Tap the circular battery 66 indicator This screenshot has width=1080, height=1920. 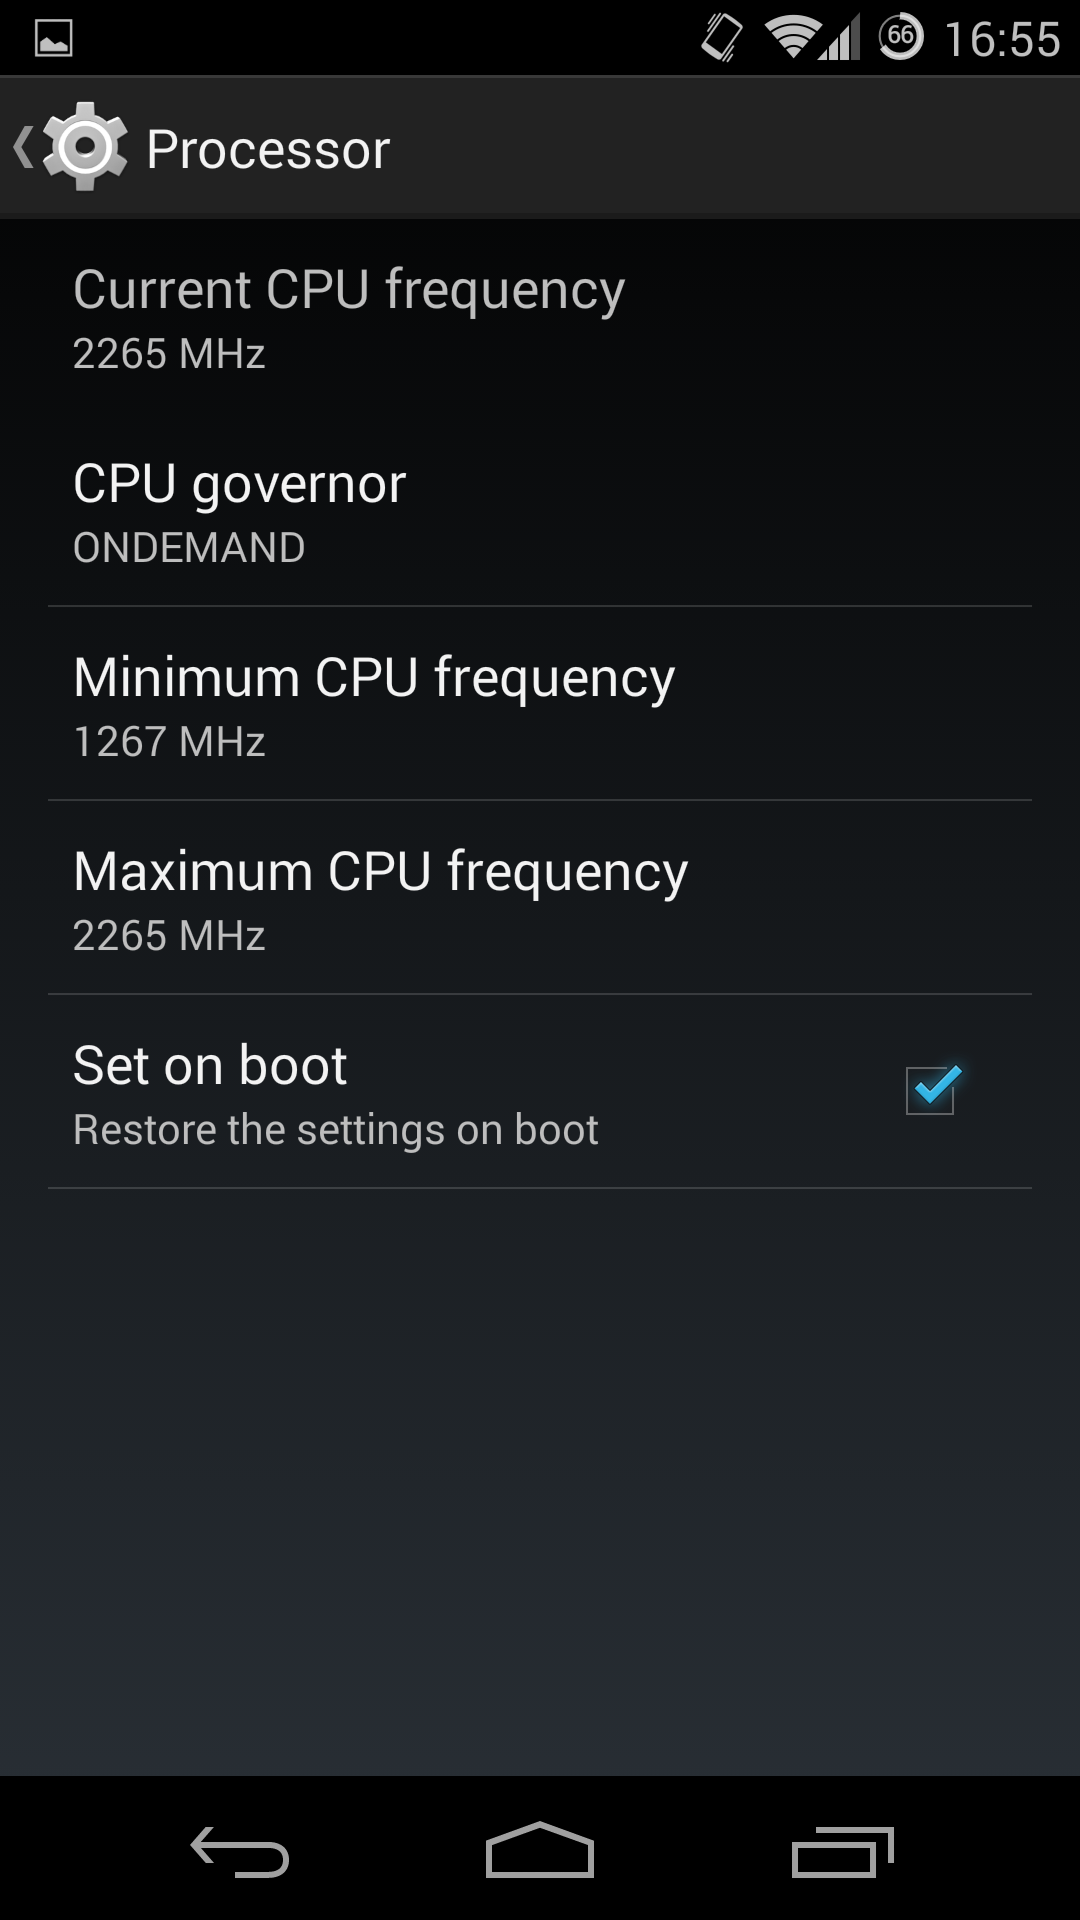point(901,38)
